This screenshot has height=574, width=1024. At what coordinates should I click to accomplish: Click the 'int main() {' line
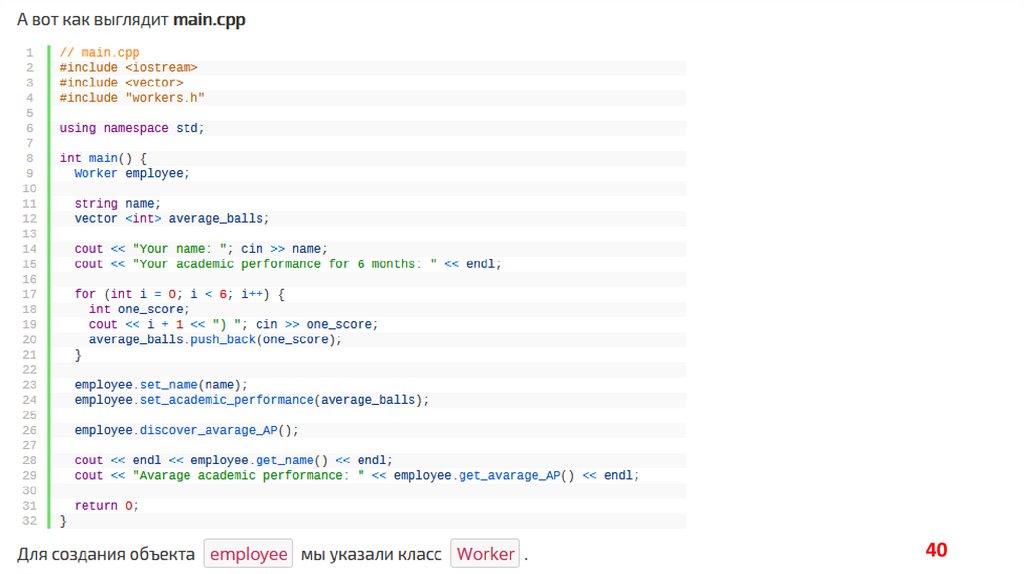coord(103,158)
